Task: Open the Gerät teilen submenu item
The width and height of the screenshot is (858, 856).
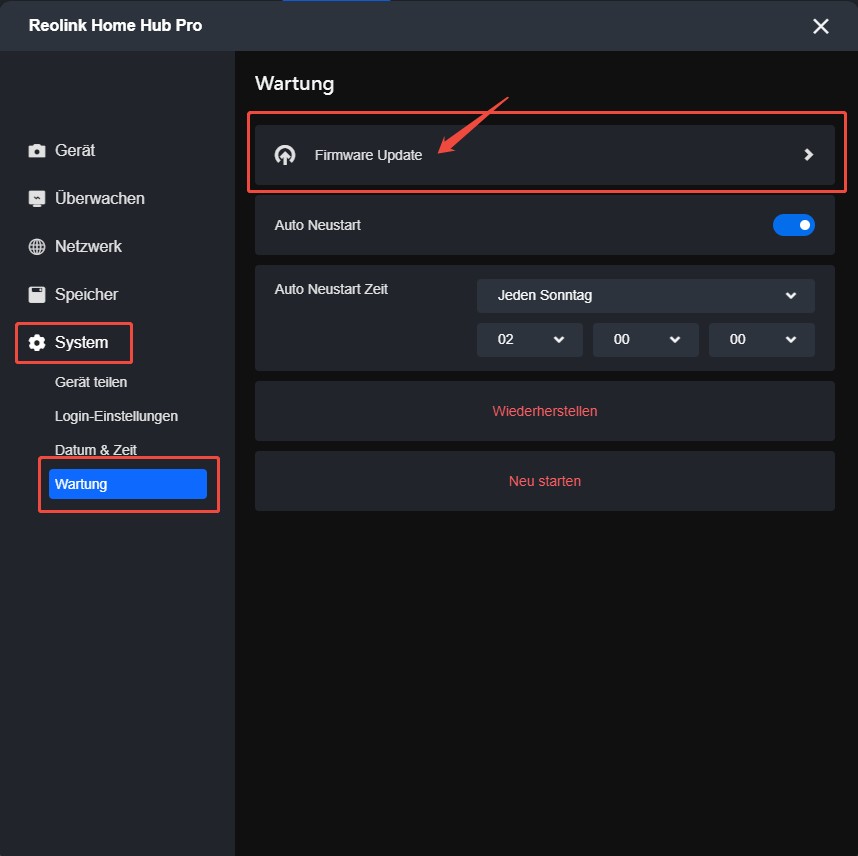Action: [x=91, y=382]
